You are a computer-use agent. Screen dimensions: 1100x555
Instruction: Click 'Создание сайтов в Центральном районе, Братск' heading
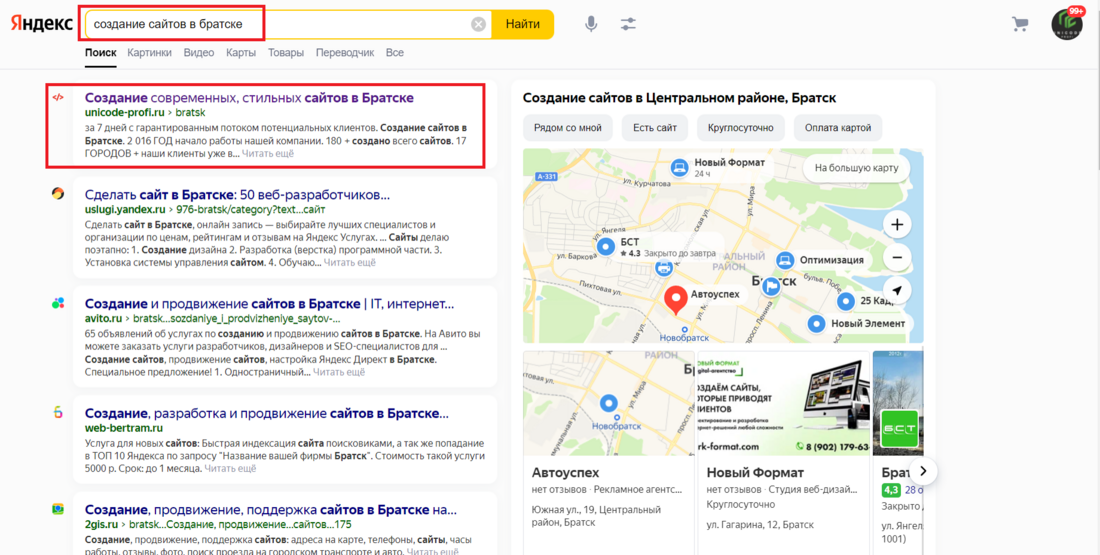(679, 98)
